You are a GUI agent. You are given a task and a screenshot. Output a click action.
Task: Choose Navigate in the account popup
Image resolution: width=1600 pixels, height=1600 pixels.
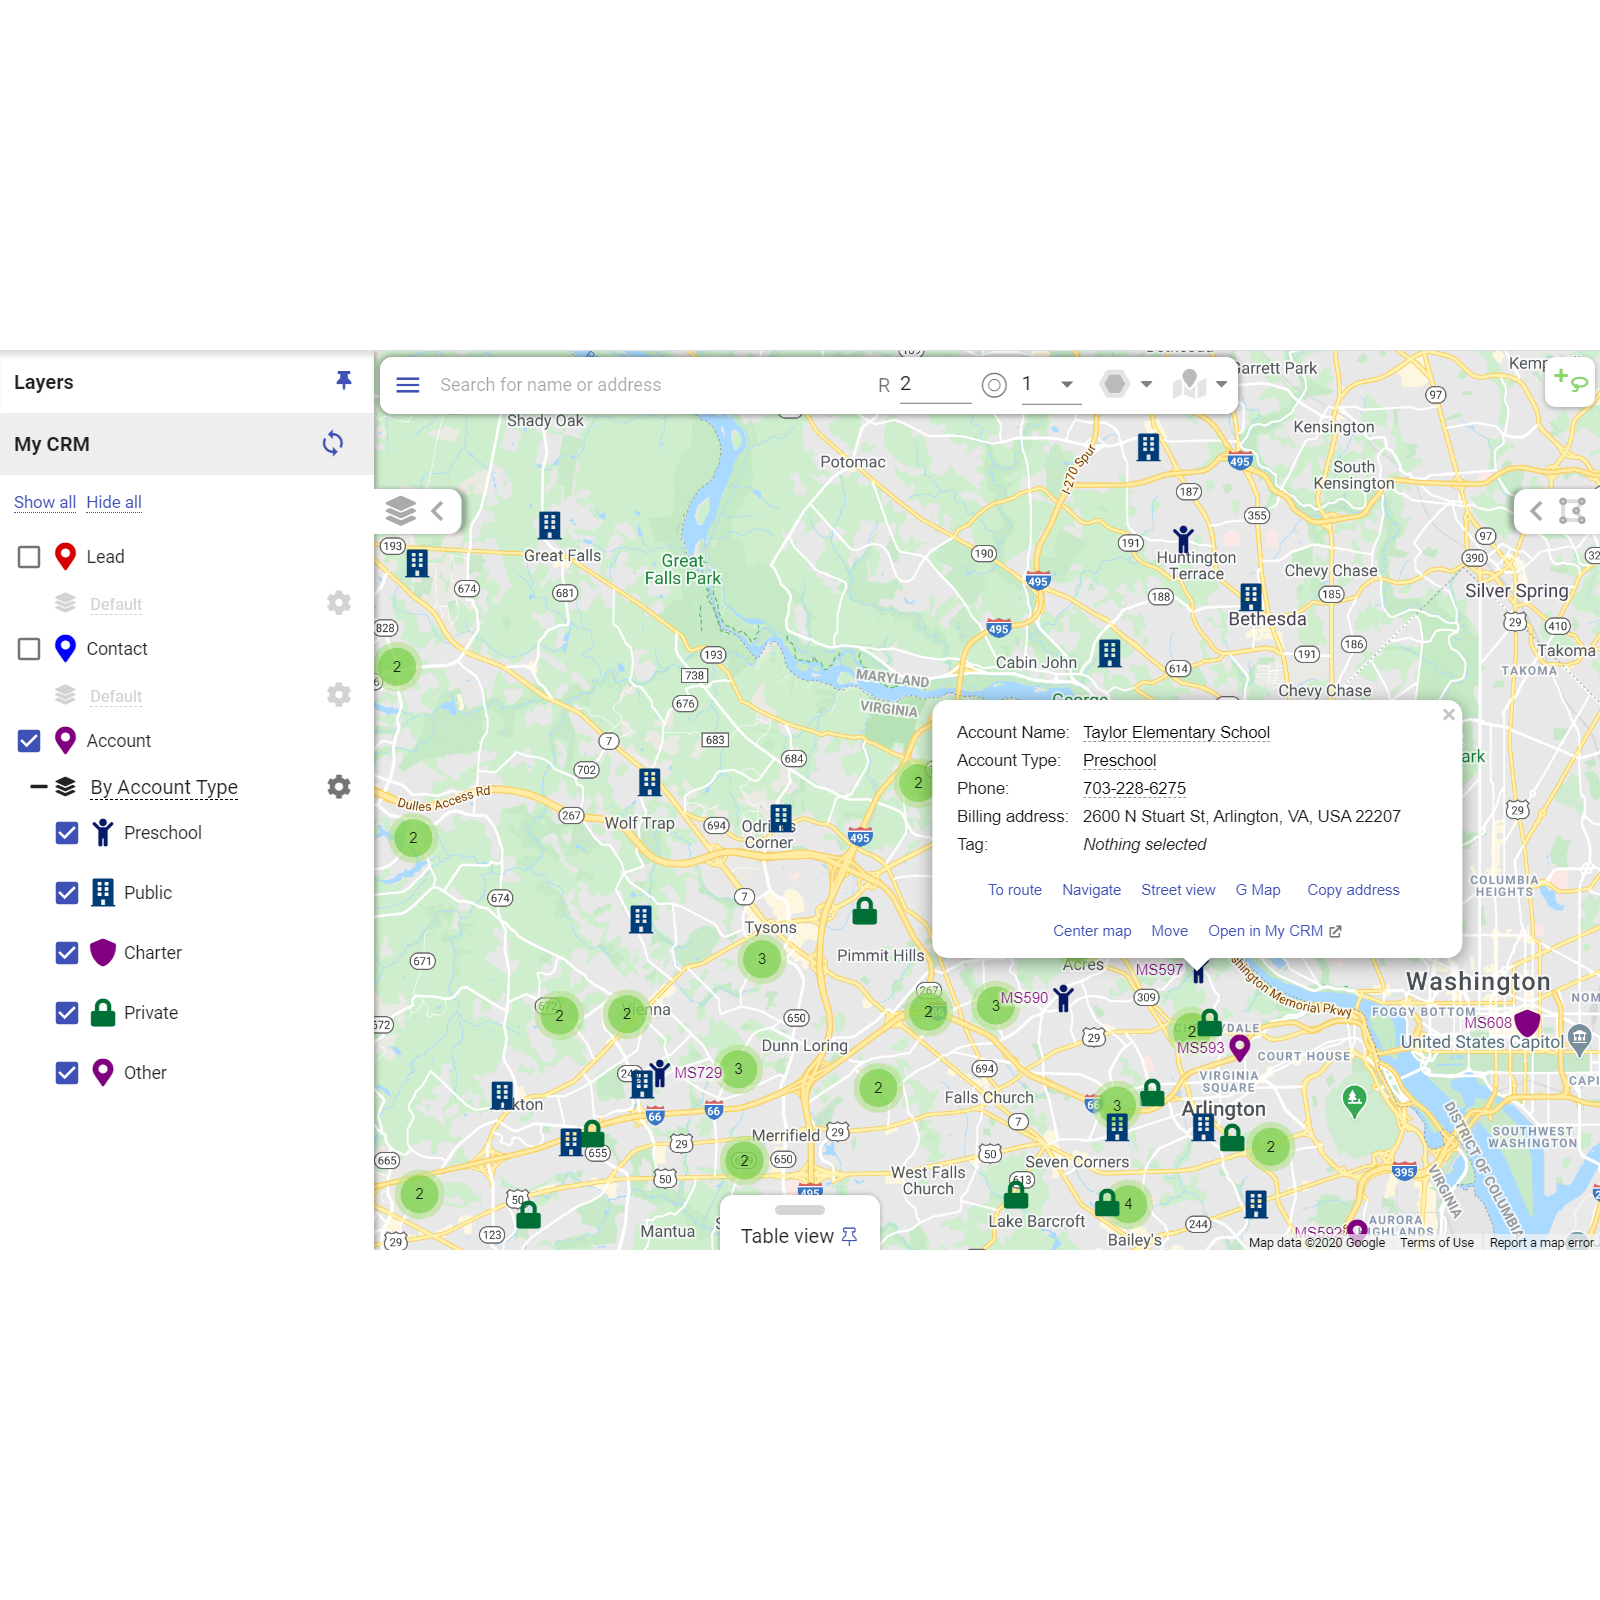point(1091,890)
